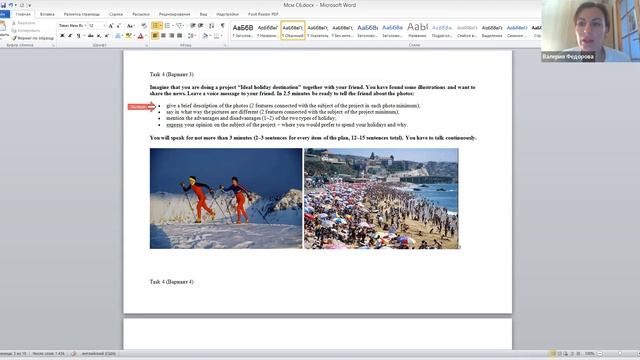The height and width of the screenshot is (360, 640).
Task: Toggle italic formatting
Action: click(70, 36)
